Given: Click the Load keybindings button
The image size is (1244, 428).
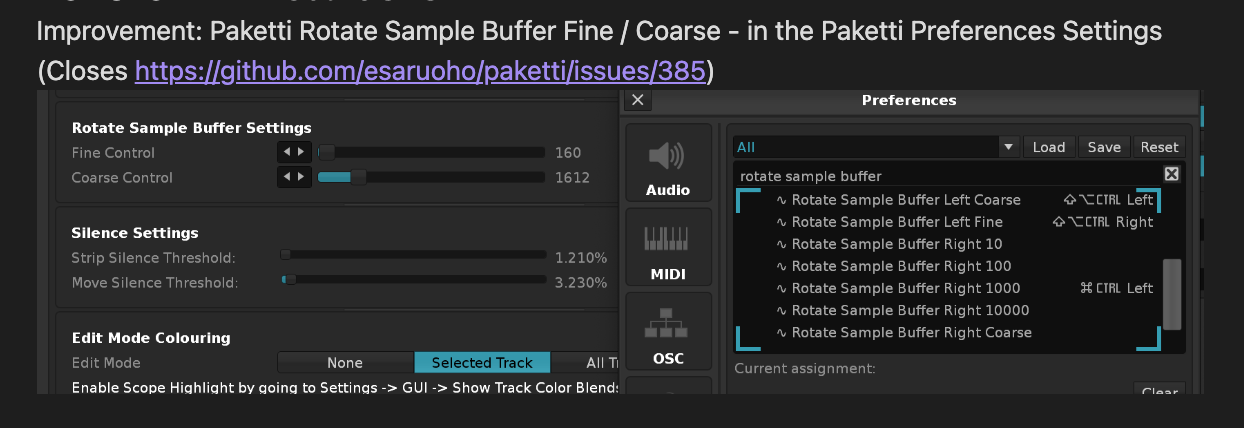Looking at the screenshot, I should point(1049,147).
